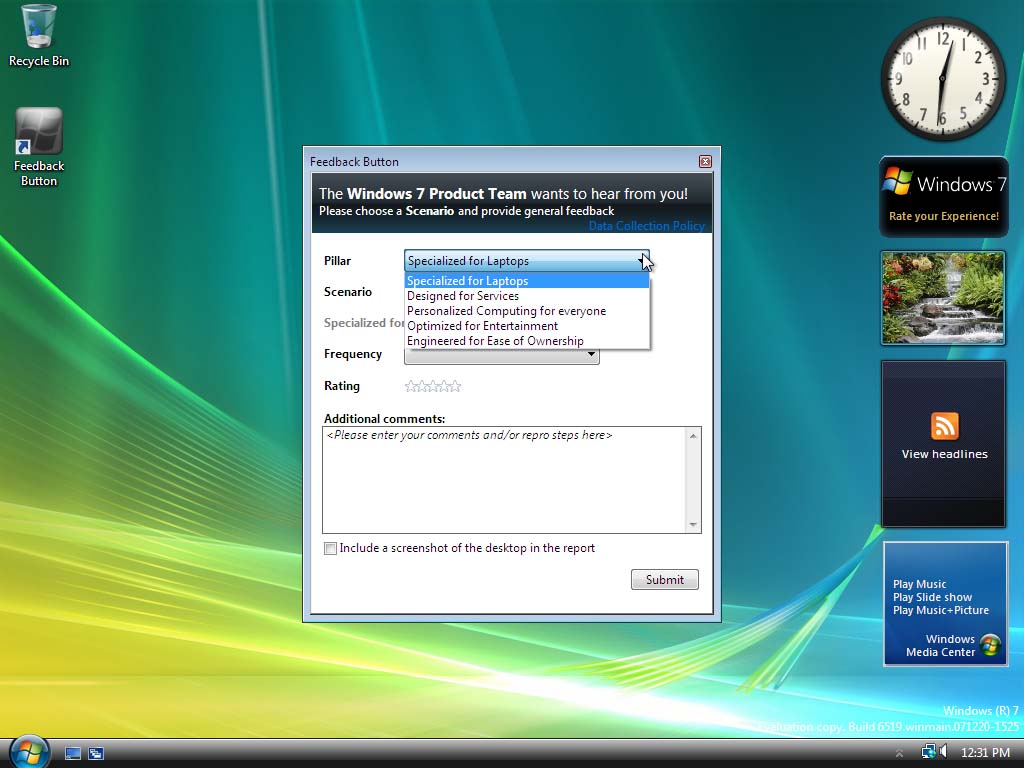Open the first quick launch icon on the taskbar

coord(72,751)
